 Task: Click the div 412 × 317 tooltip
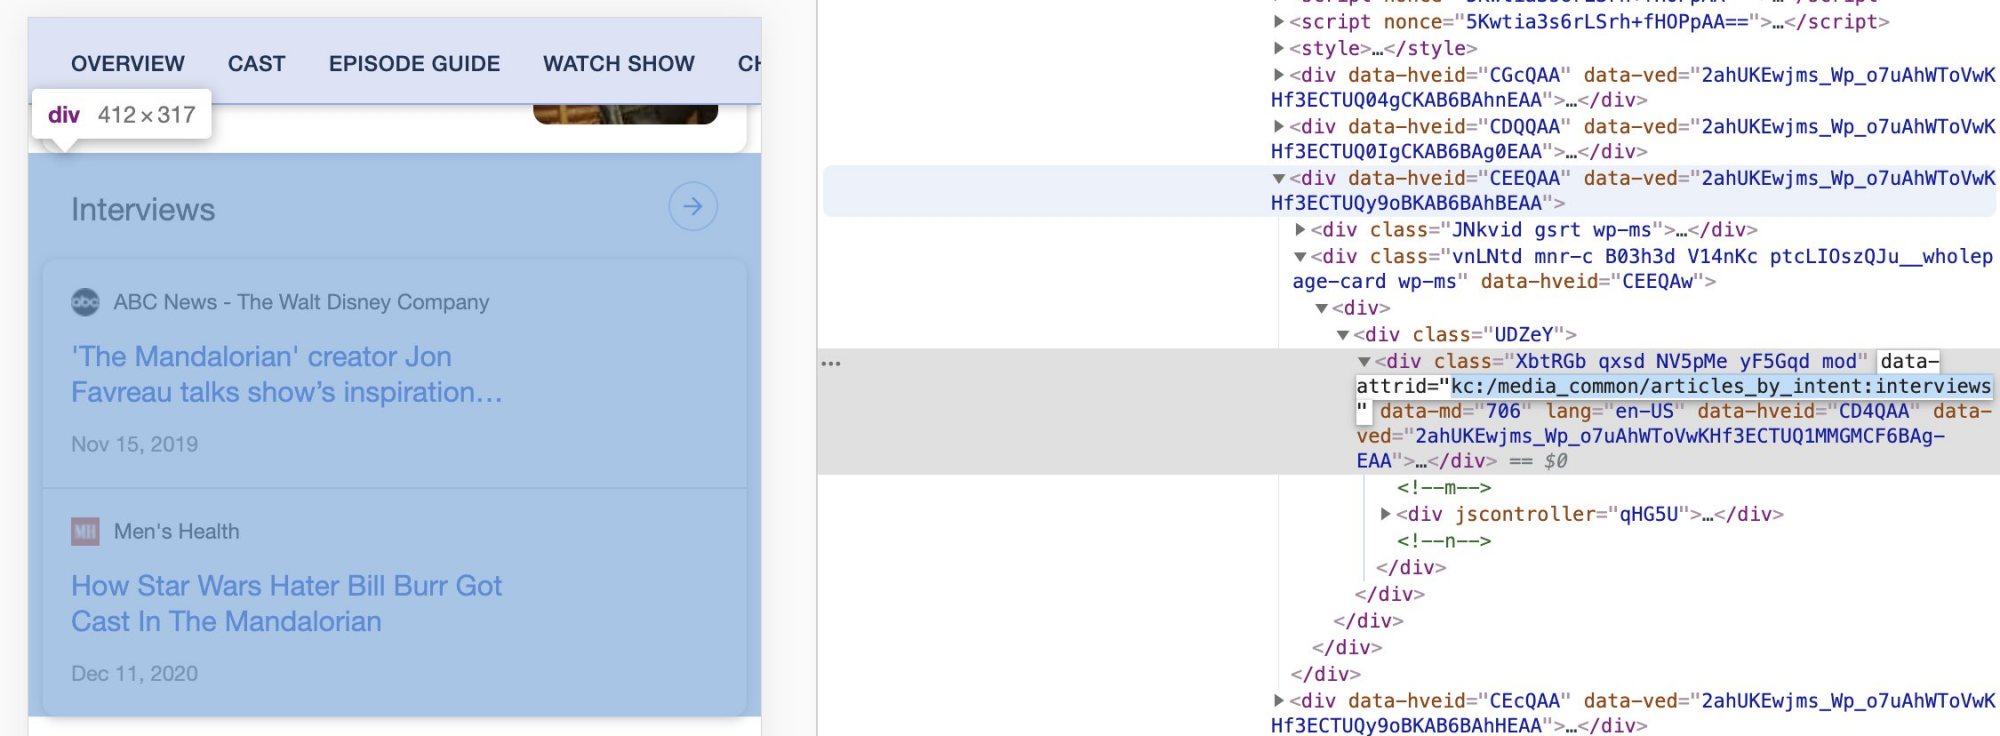pyautogui.click(x=122, y=115)
